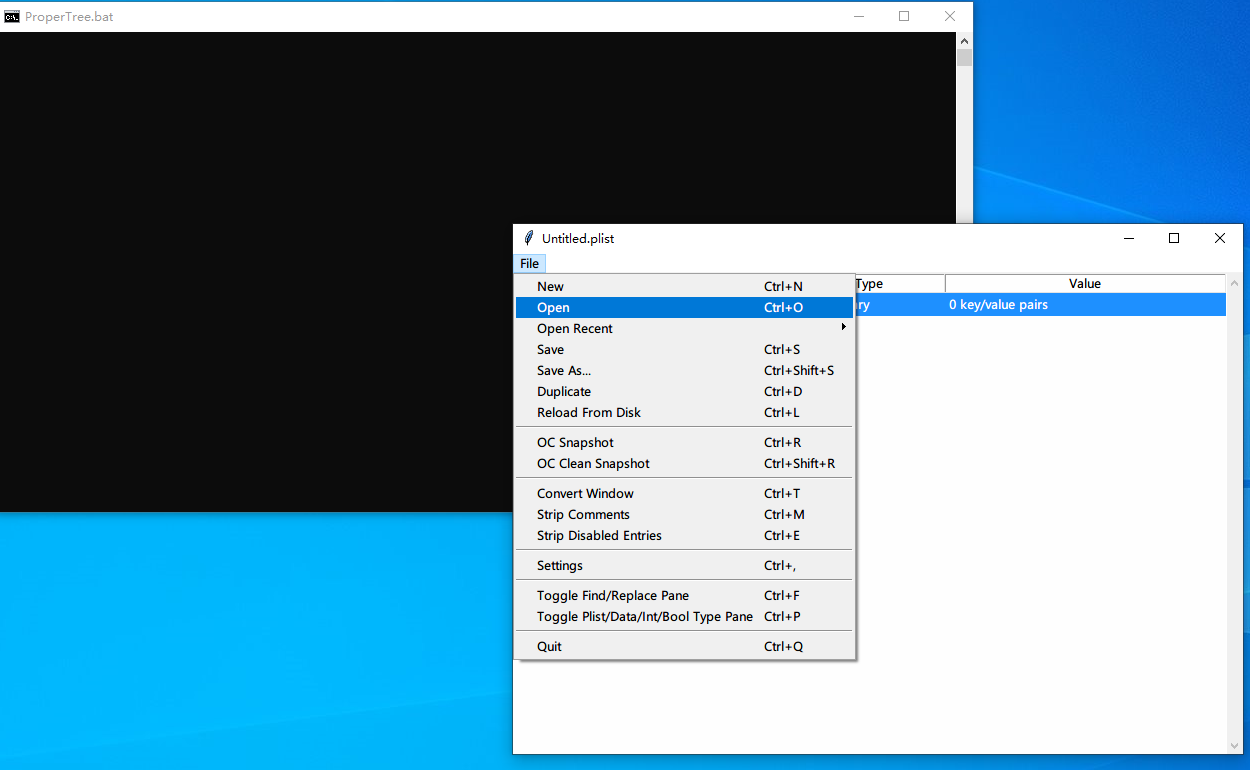The width and height of the screenshot is (1250, 770).
Task: Expand the Open Recent submenu arrow
Action: pos(844,328)
